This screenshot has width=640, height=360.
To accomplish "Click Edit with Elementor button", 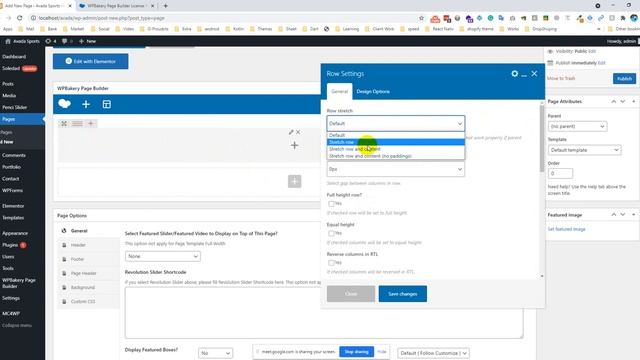I will point(91,61).
